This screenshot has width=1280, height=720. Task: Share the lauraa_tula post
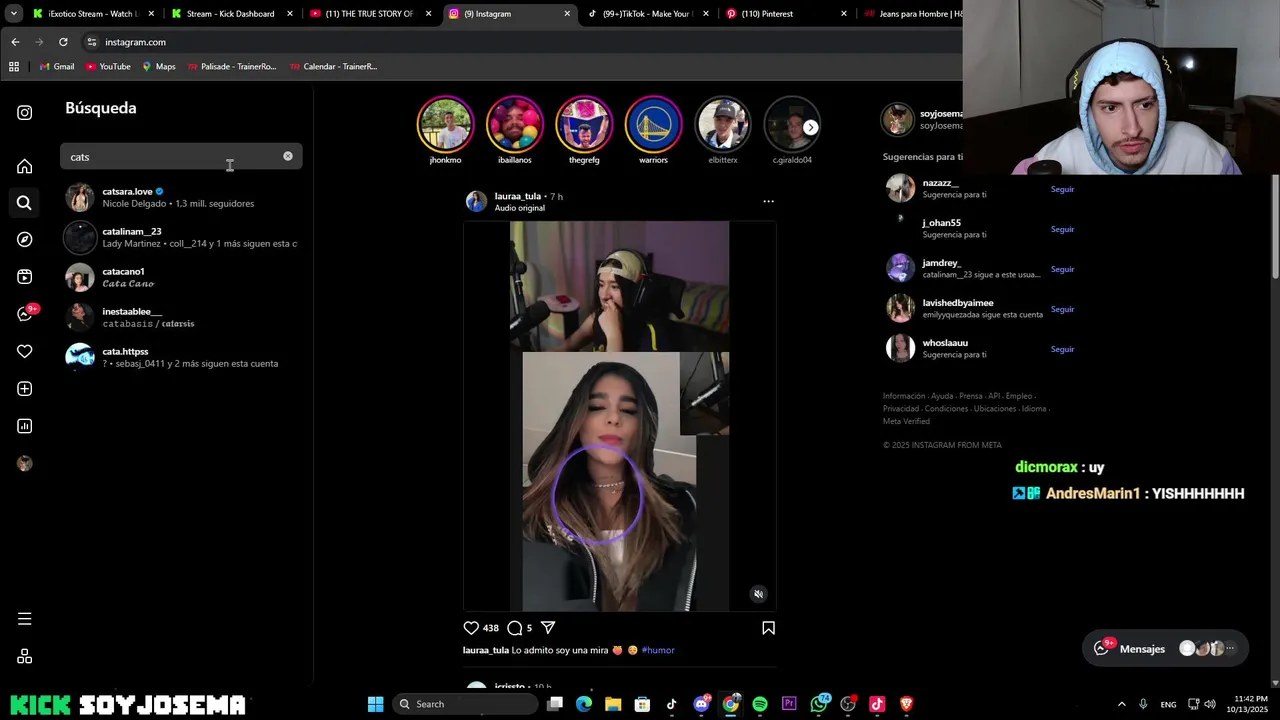[548, 628]
